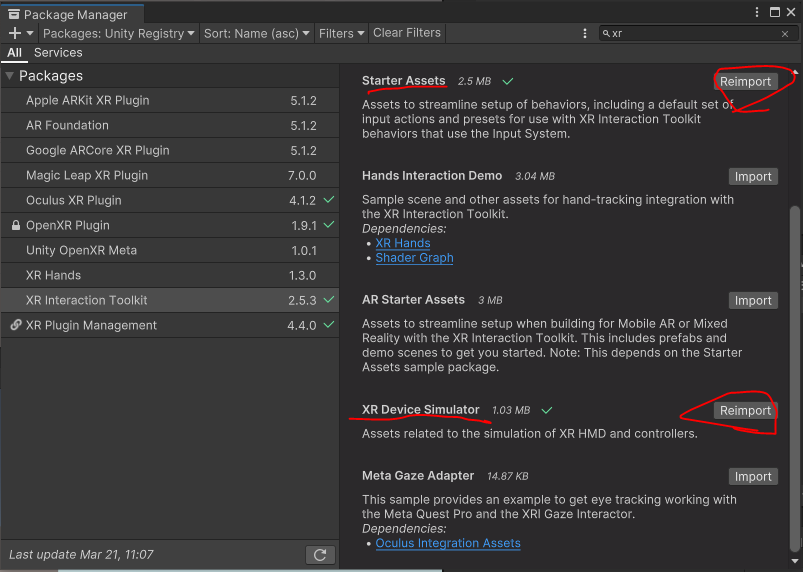Viewport: 803px width, 572px height.
Task: Import the Hands Interaction Demo sample
Action: coord(753,177)
